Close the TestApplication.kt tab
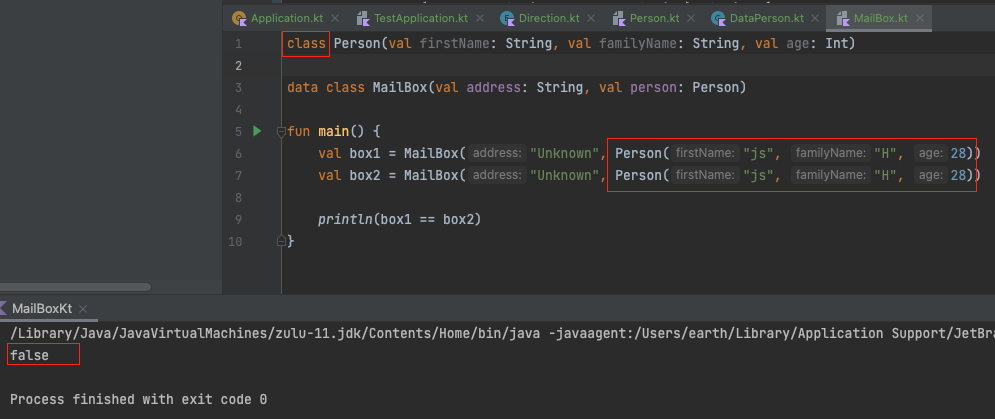 480,18
